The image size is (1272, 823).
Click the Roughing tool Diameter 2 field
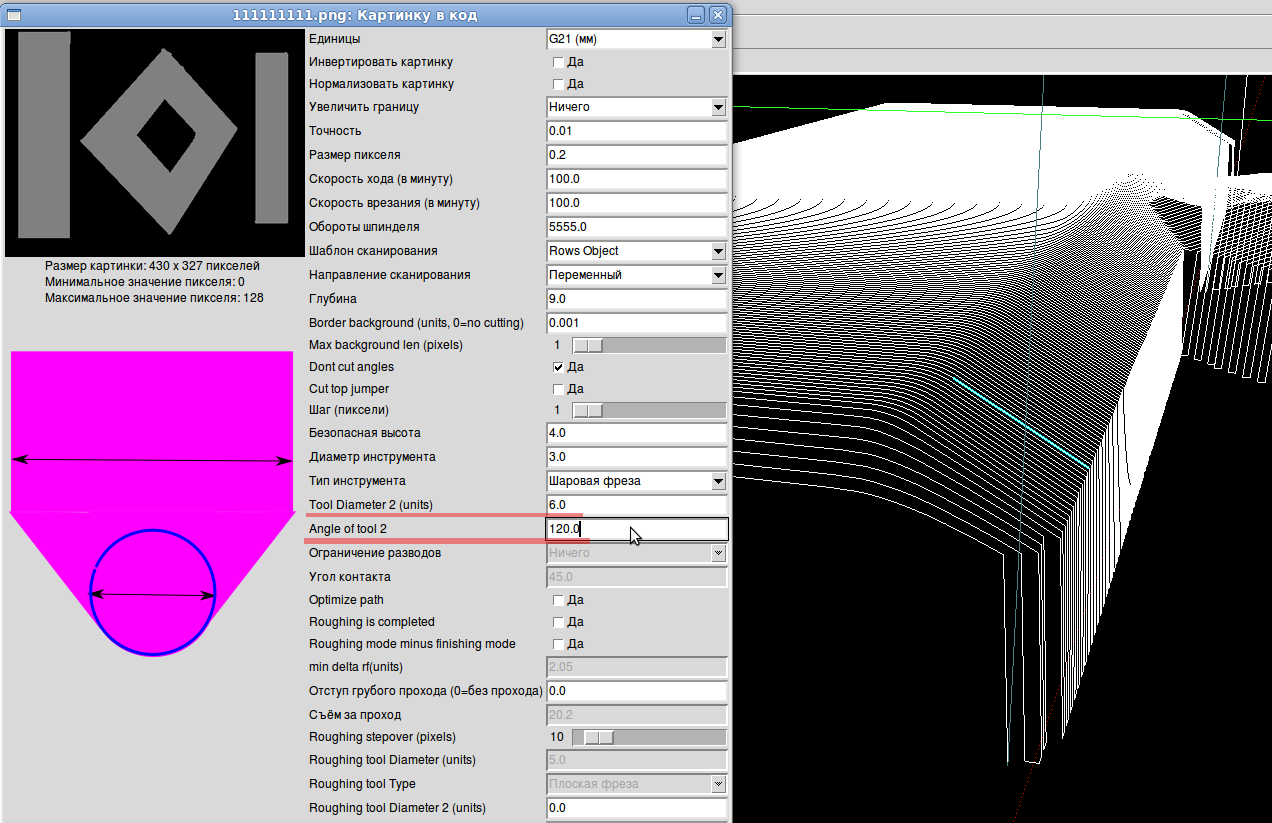click(x=636, y=808)
